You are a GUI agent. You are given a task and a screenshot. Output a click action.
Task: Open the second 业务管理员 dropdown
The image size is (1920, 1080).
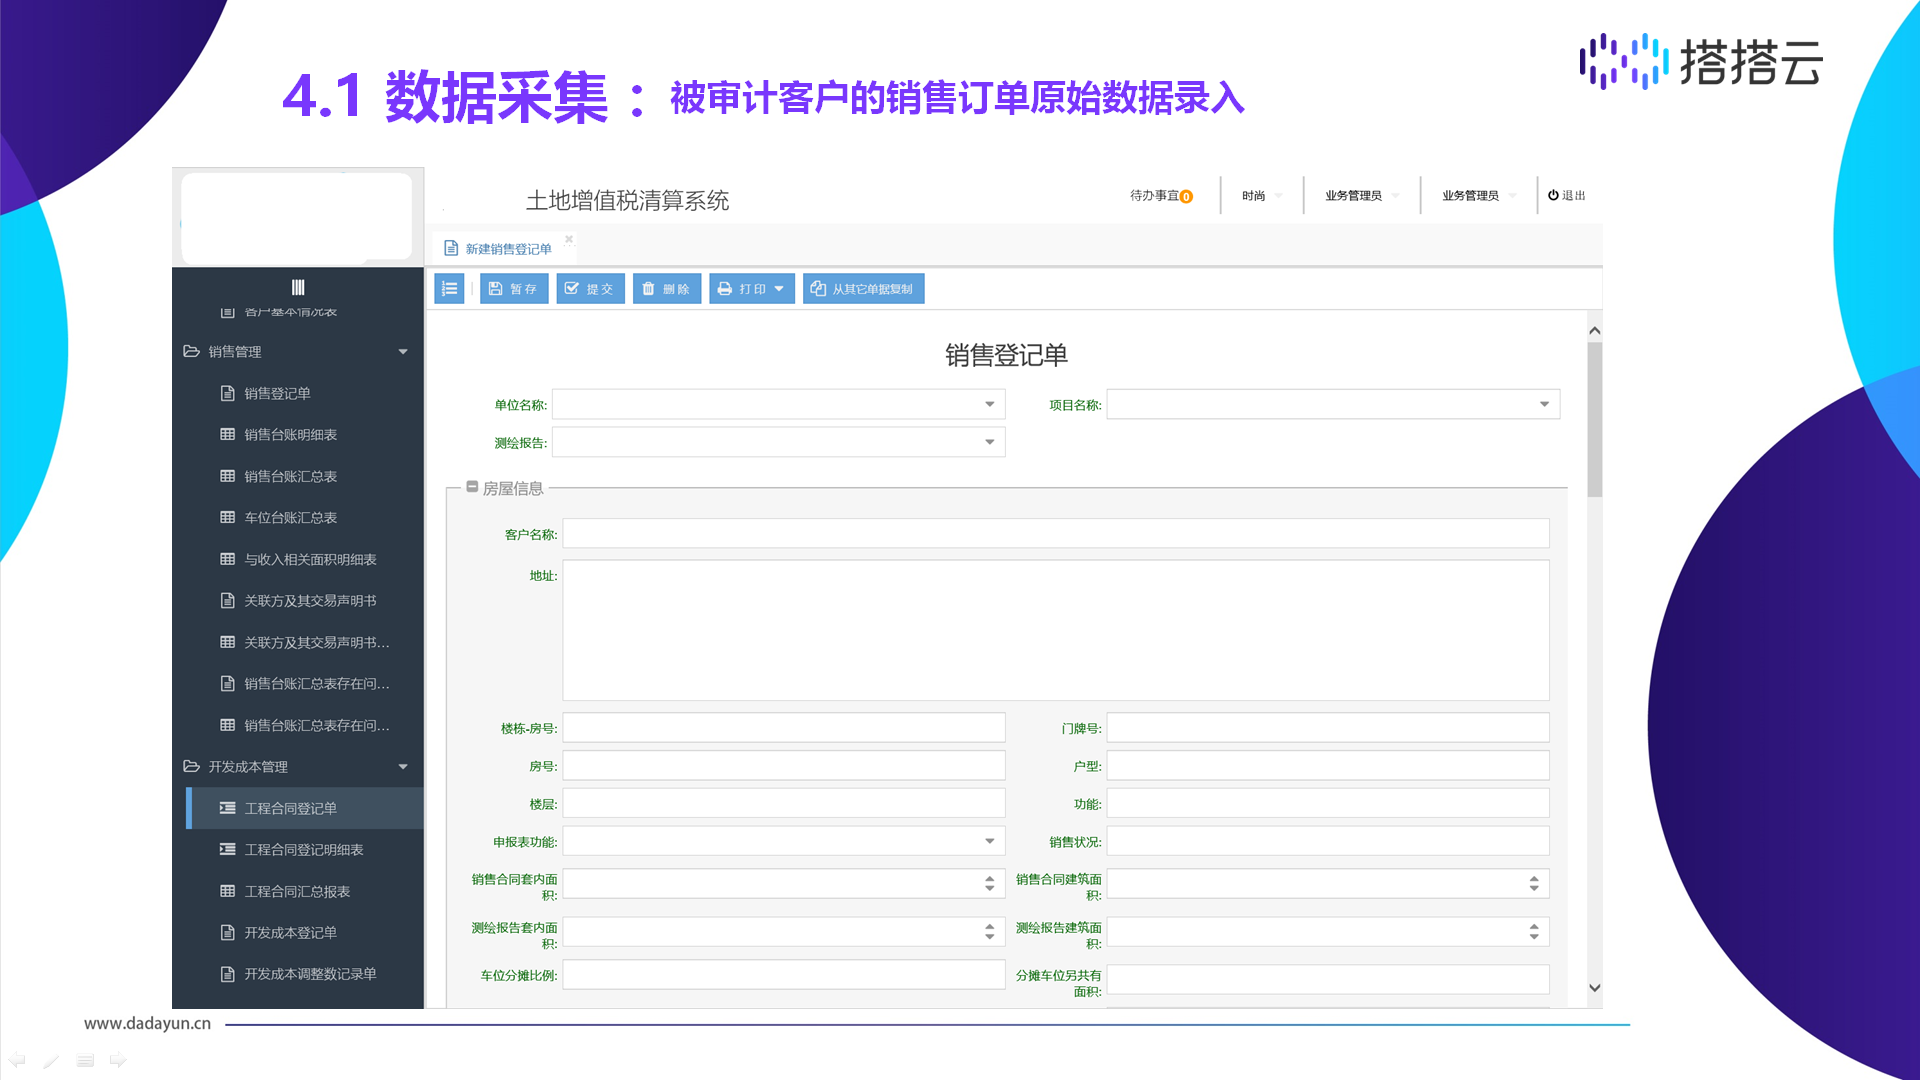[1479, 196]
